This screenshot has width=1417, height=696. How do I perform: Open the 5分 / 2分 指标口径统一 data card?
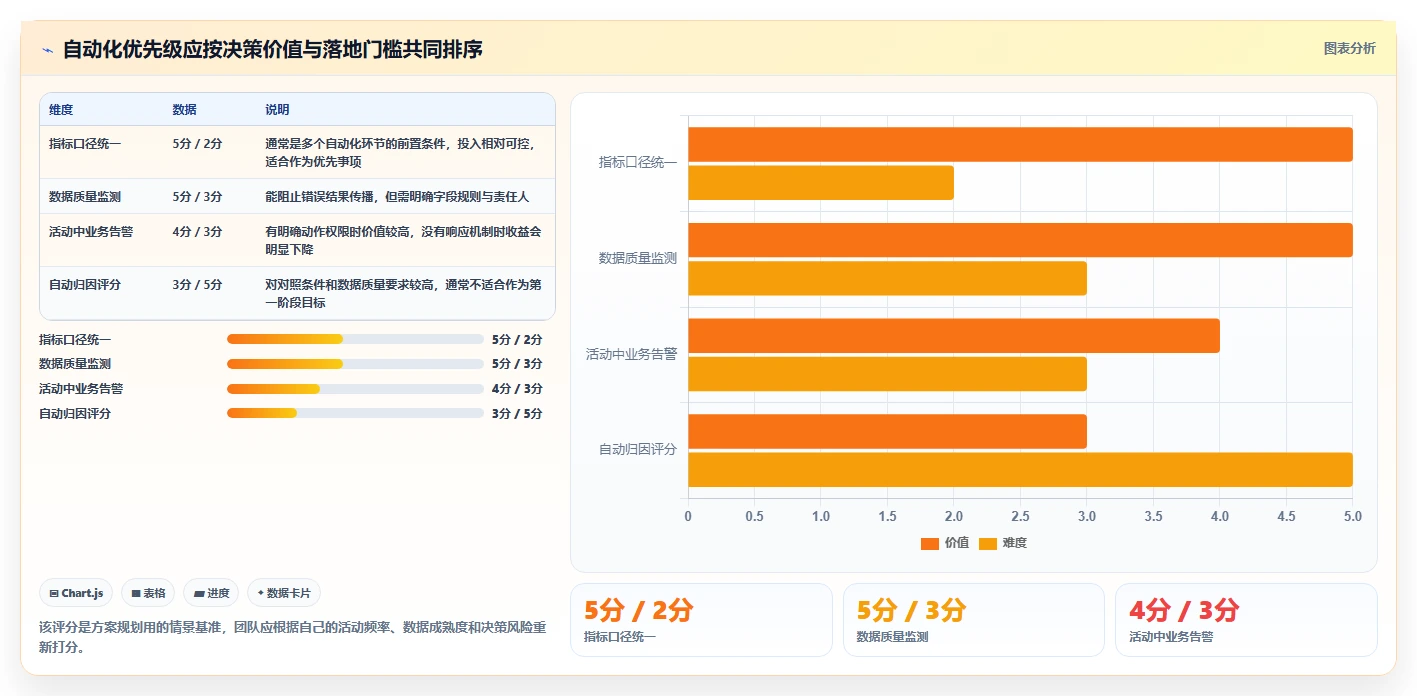701,620
